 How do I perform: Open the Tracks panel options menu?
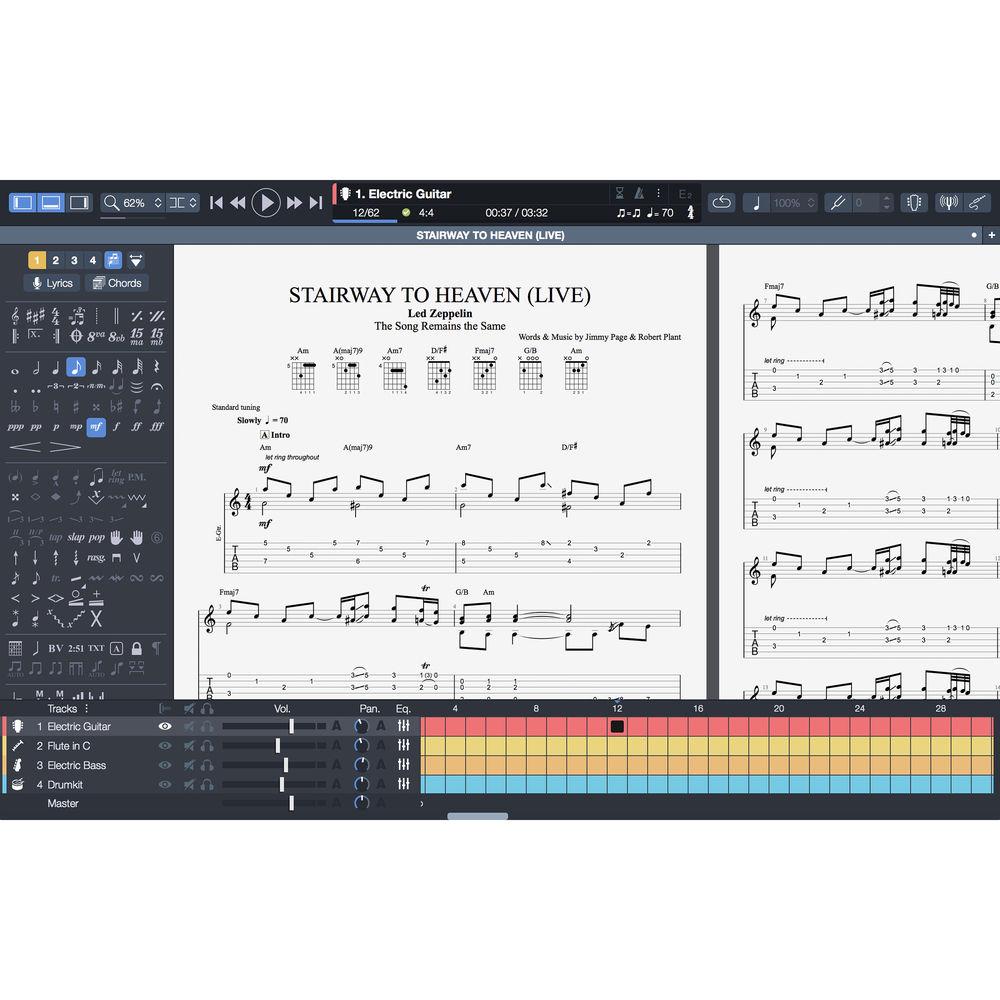click(86, 708)
